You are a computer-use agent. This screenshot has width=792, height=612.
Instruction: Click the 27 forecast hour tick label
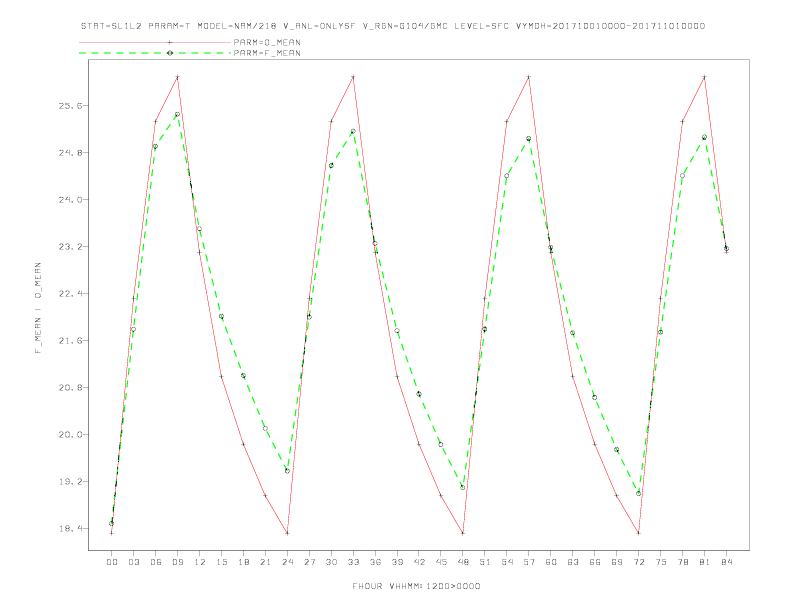tap(309, 562)
